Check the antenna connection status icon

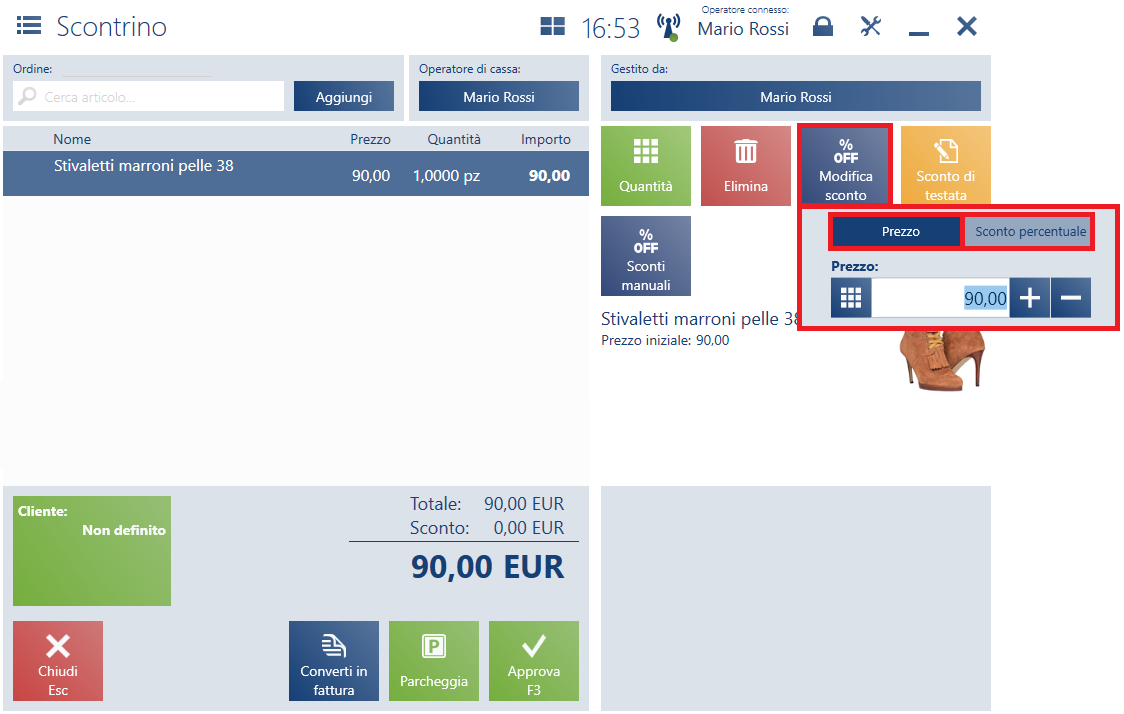668,27
